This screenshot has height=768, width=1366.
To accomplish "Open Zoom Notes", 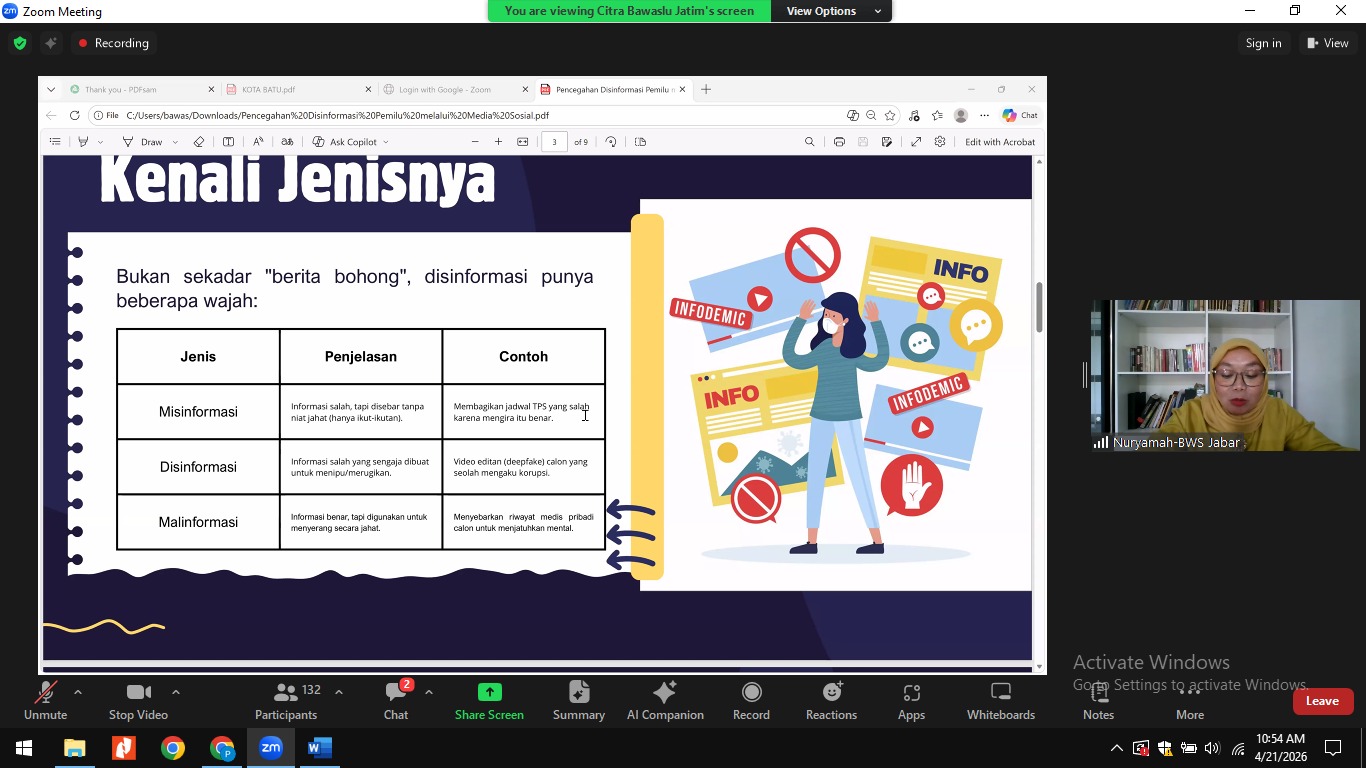I will coord(1098,700).
